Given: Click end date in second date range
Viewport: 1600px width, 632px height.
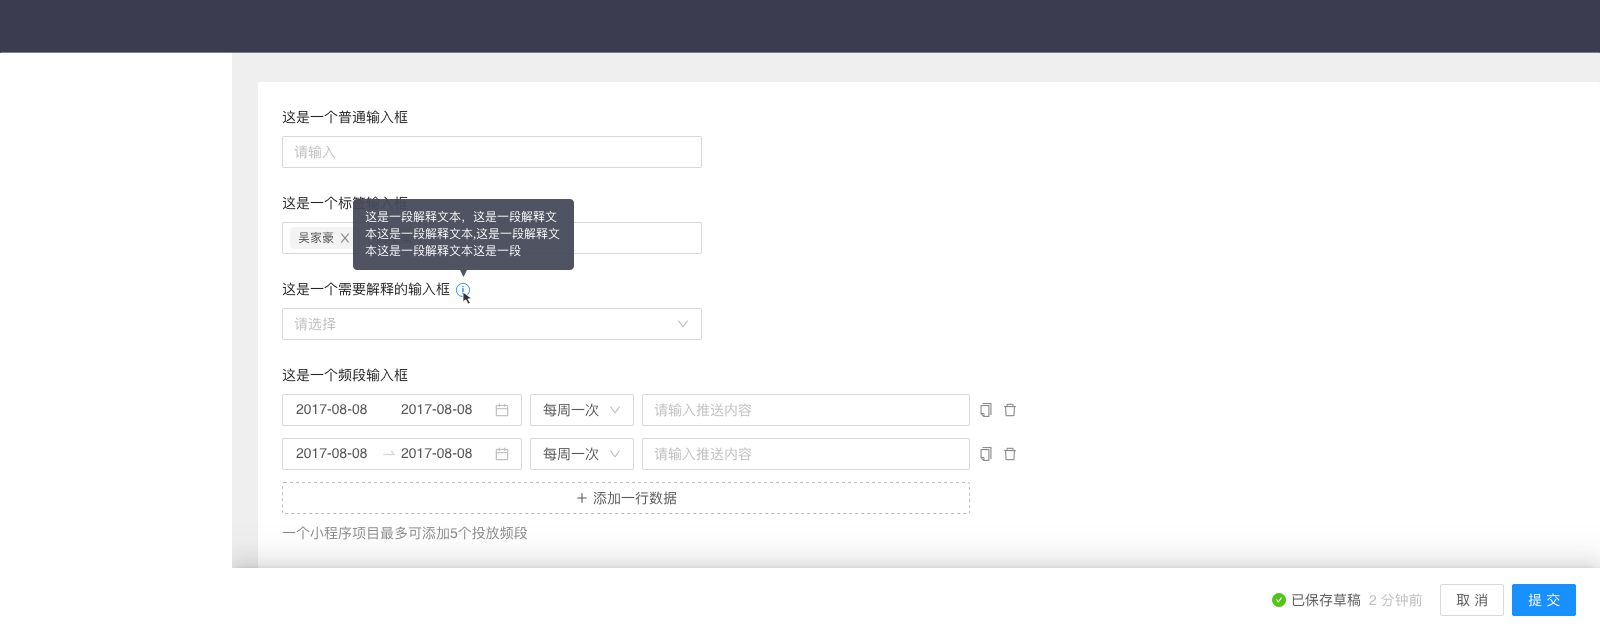Looking at the screenshot, I should 437,454.
